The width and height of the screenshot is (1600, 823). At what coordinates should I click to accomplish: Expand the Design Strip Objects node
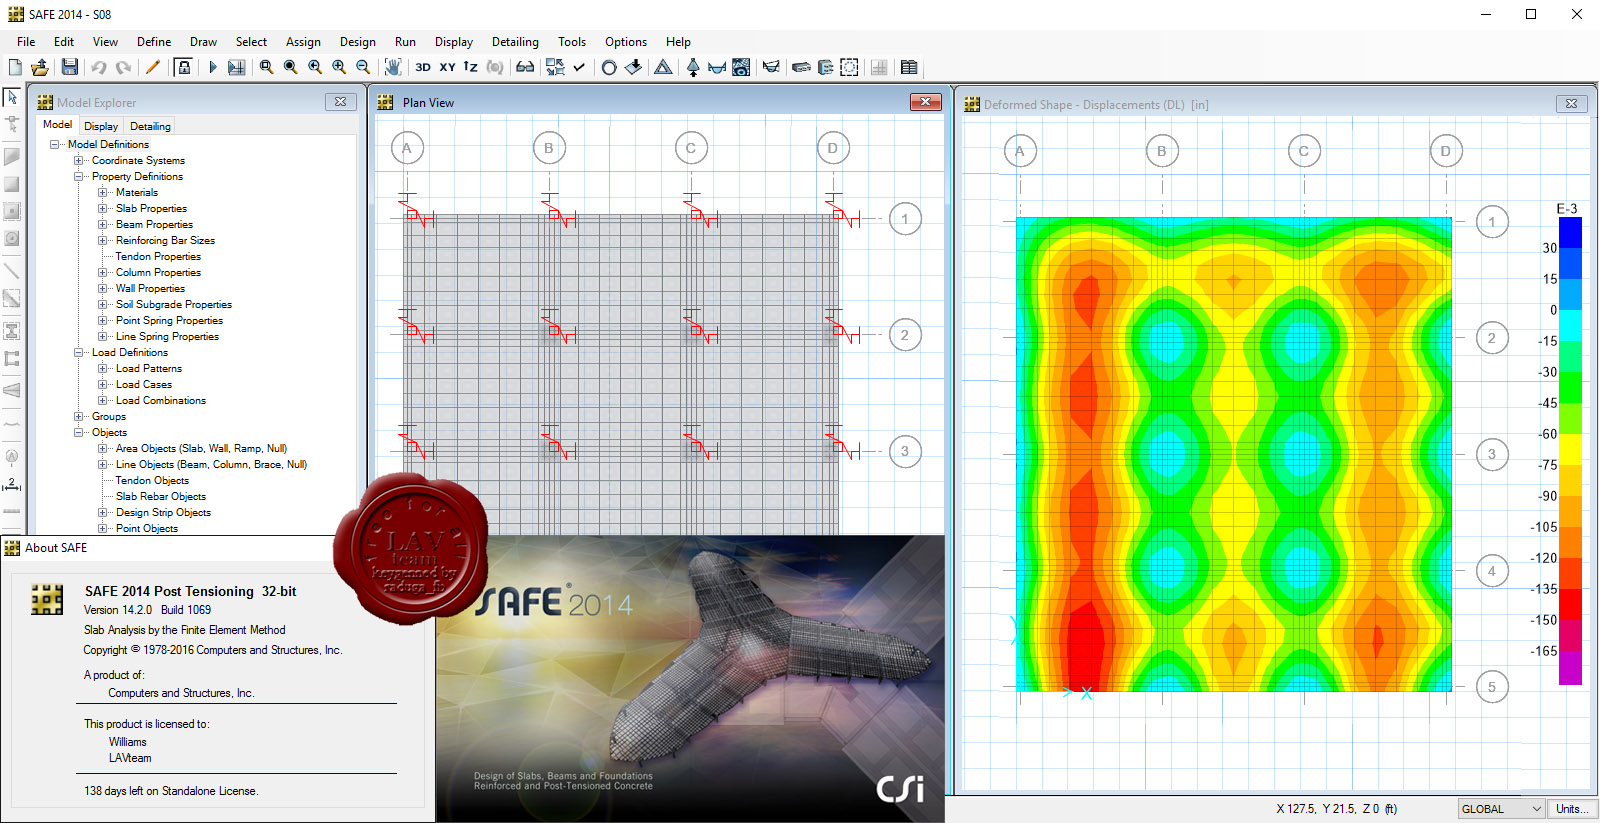coord(103,512)
